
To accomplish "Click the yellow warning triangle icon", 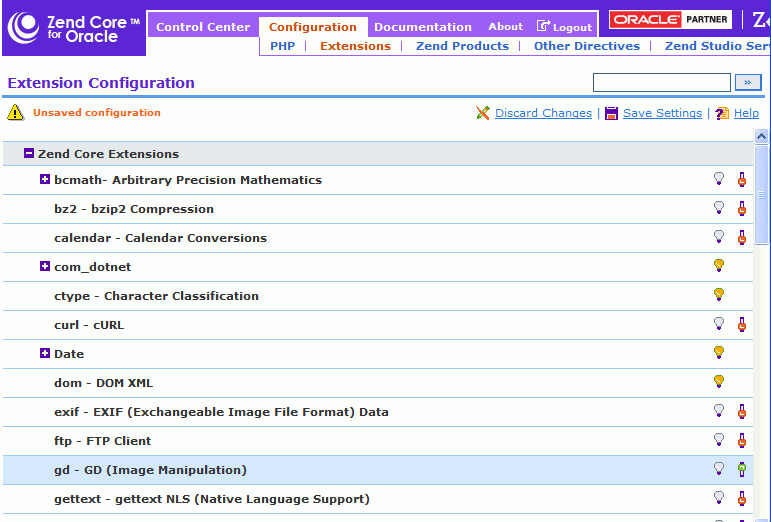I will [15, 113].
